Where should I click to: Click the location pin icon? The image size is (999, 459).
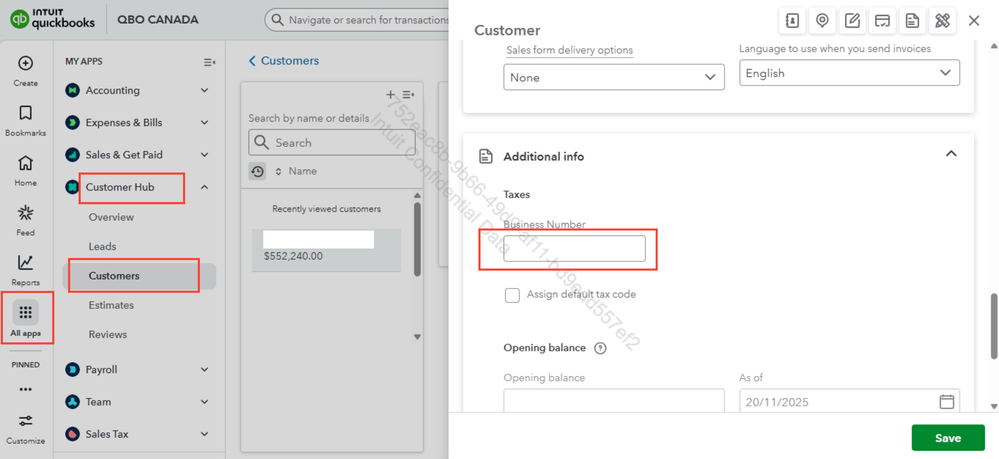pyautogui.click(x=822, y=20)
